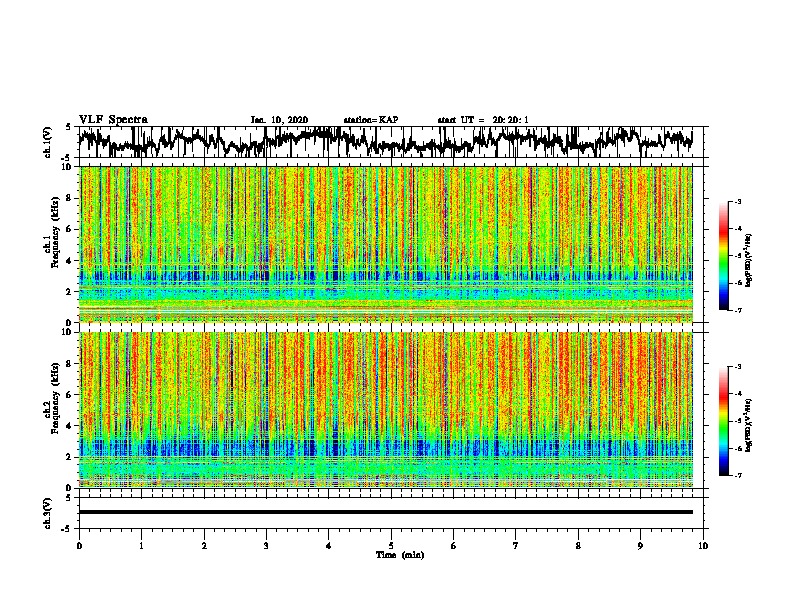792x612 pixels.
Task: Click the VLF Spectra title
Action: coord(113,120)
